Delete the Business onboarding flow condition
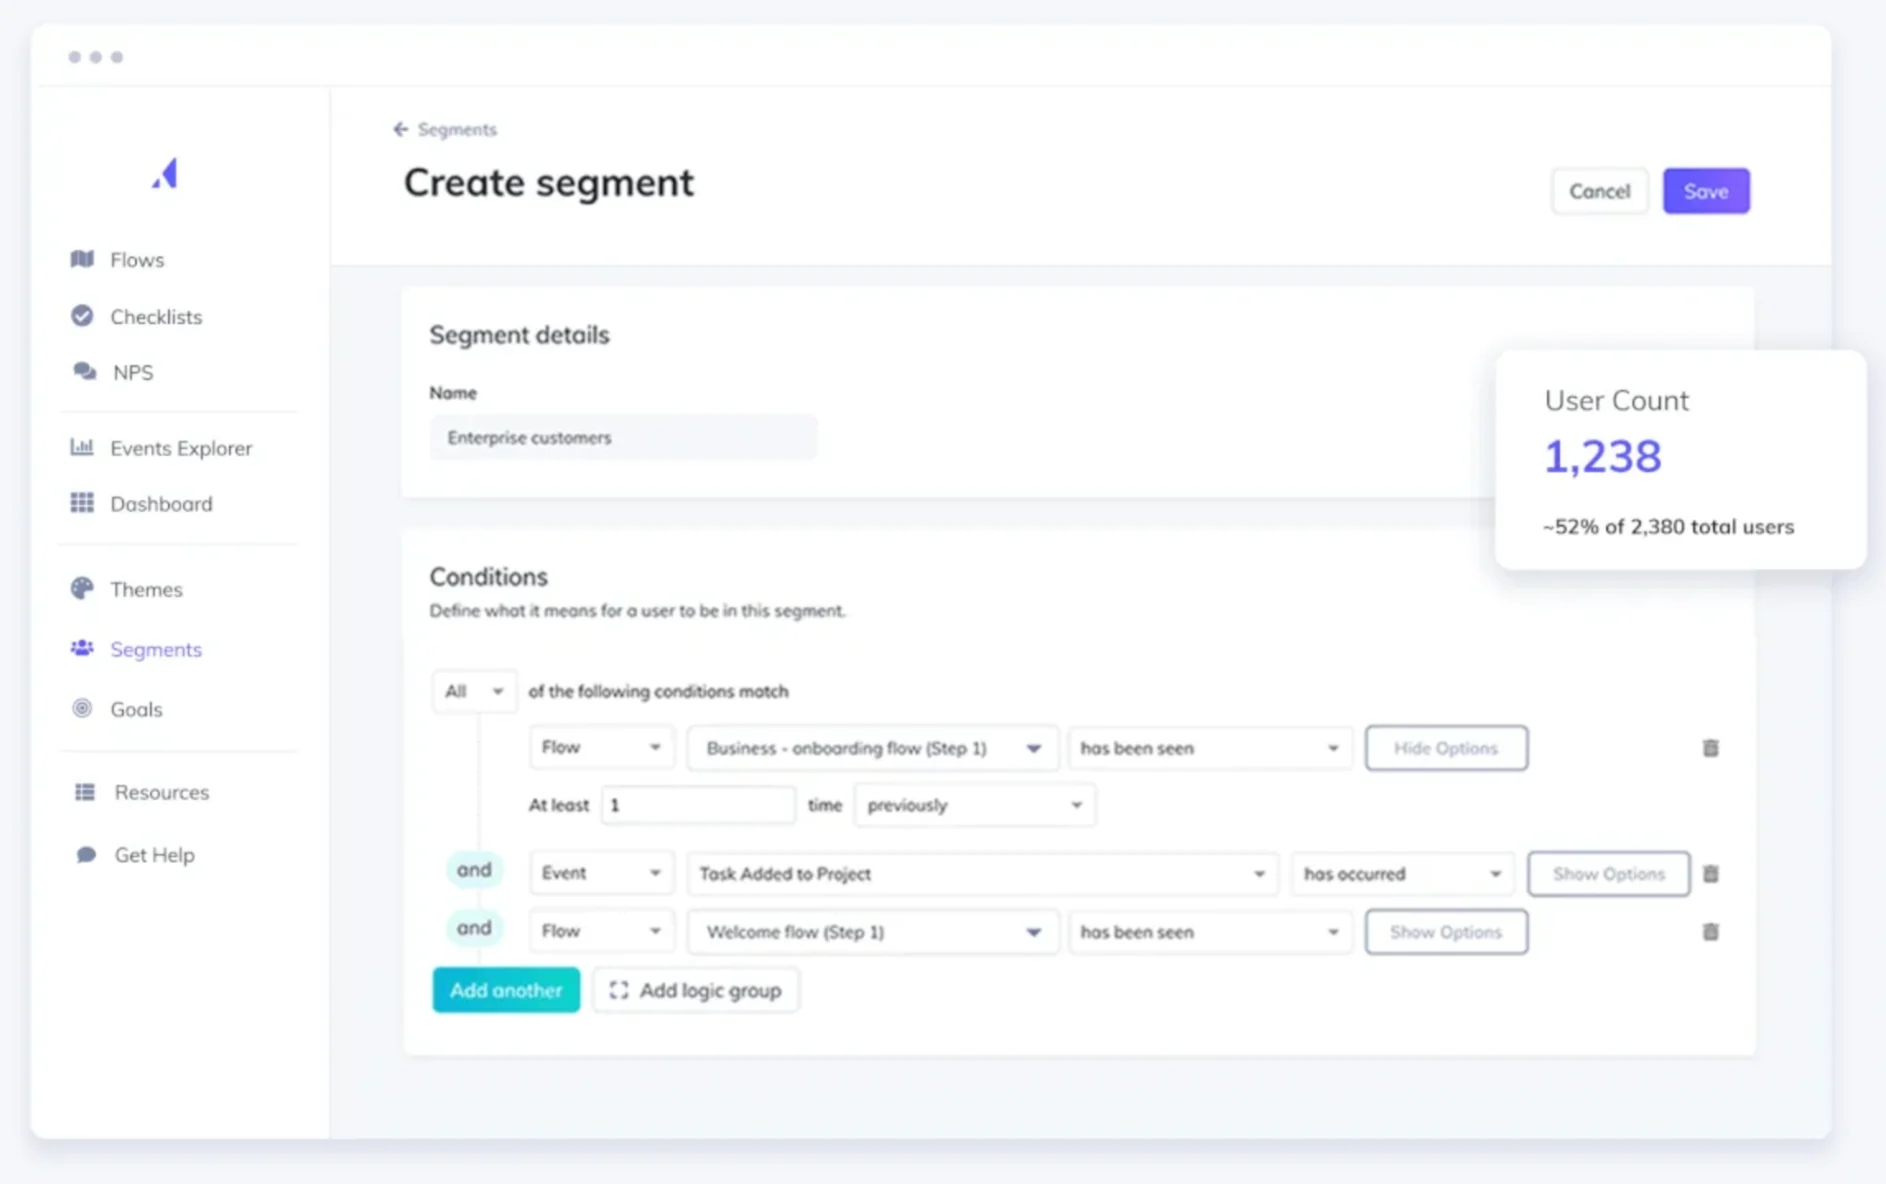Screen dimensions: 1886x1184 1710,748
